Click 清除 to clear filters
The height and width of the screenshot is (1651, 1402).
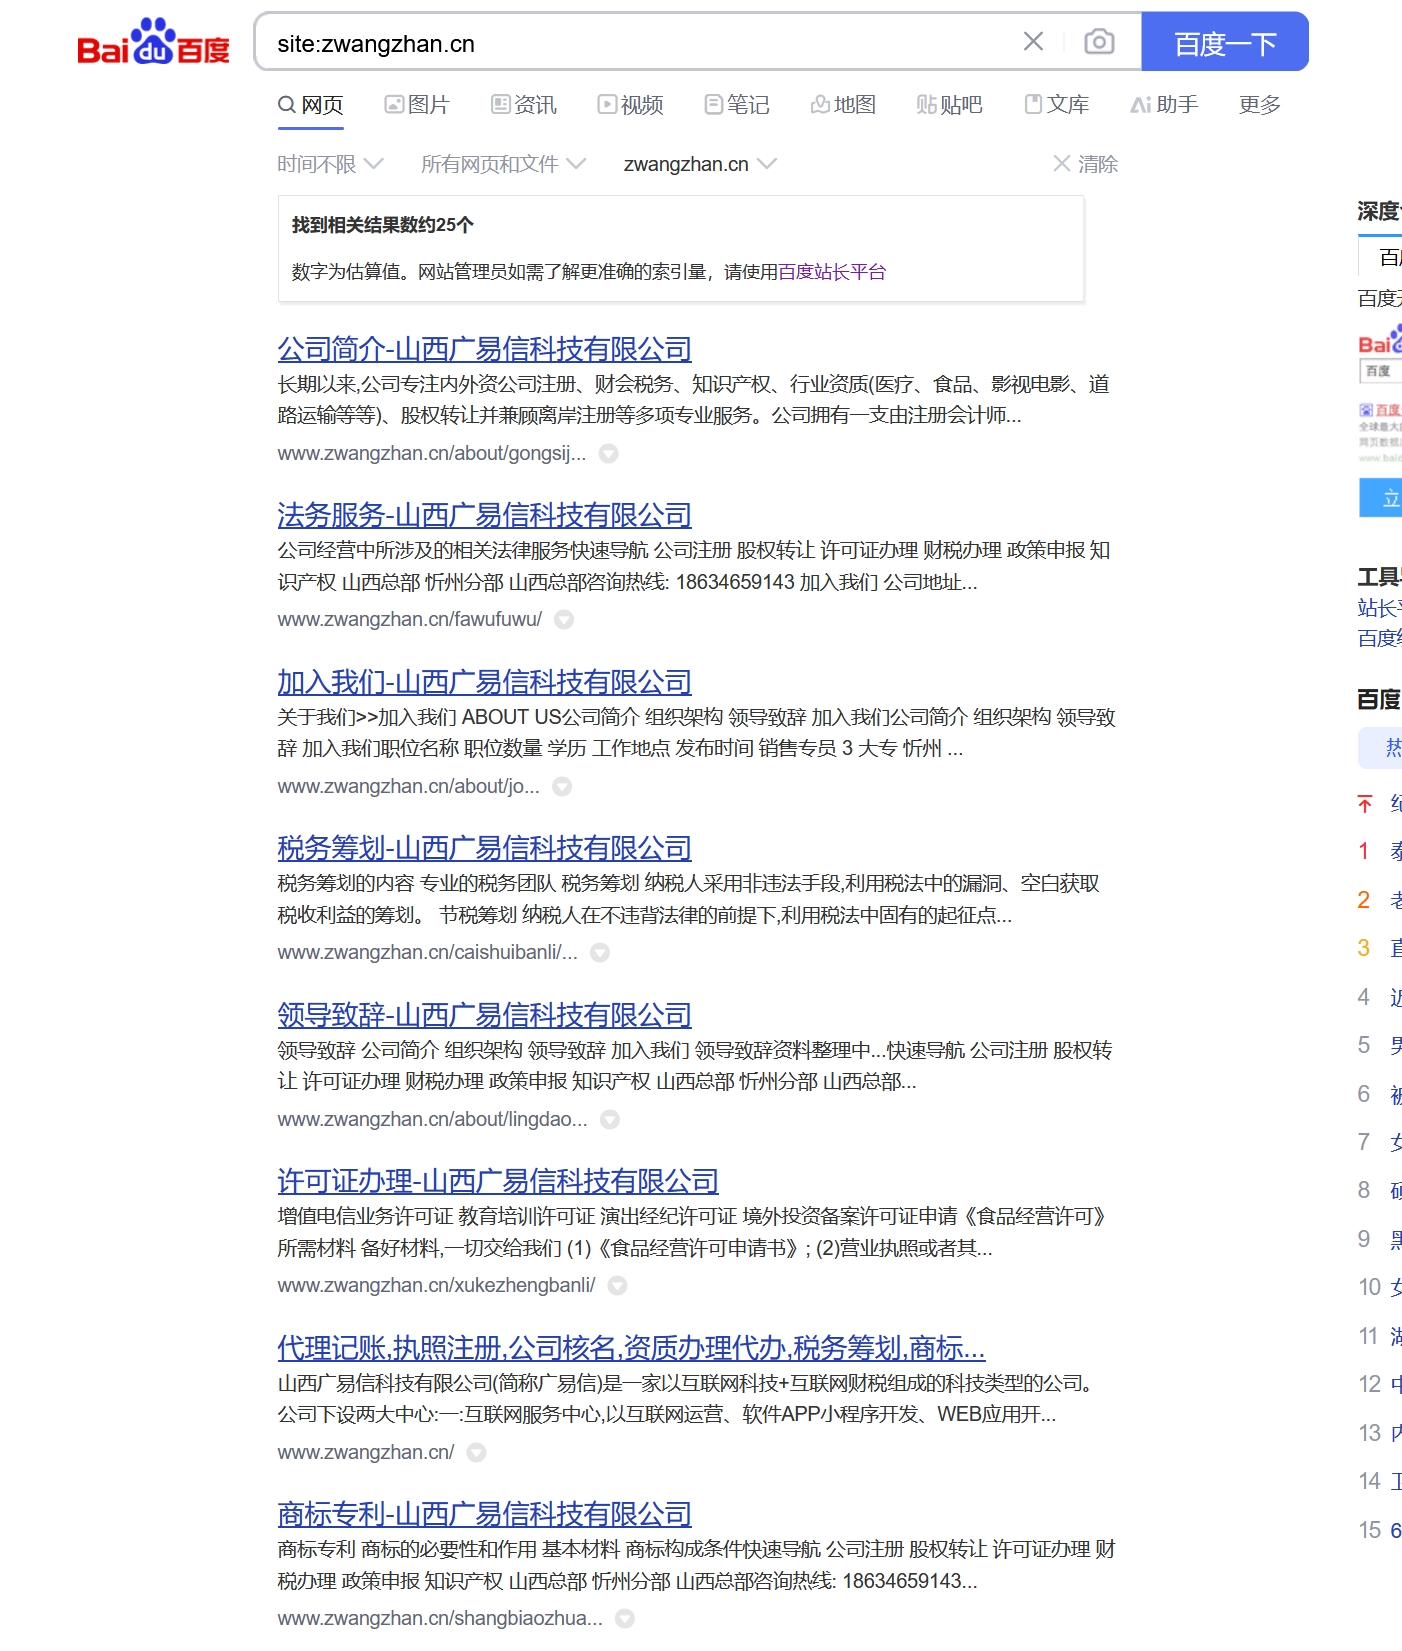click(1086, 164)
